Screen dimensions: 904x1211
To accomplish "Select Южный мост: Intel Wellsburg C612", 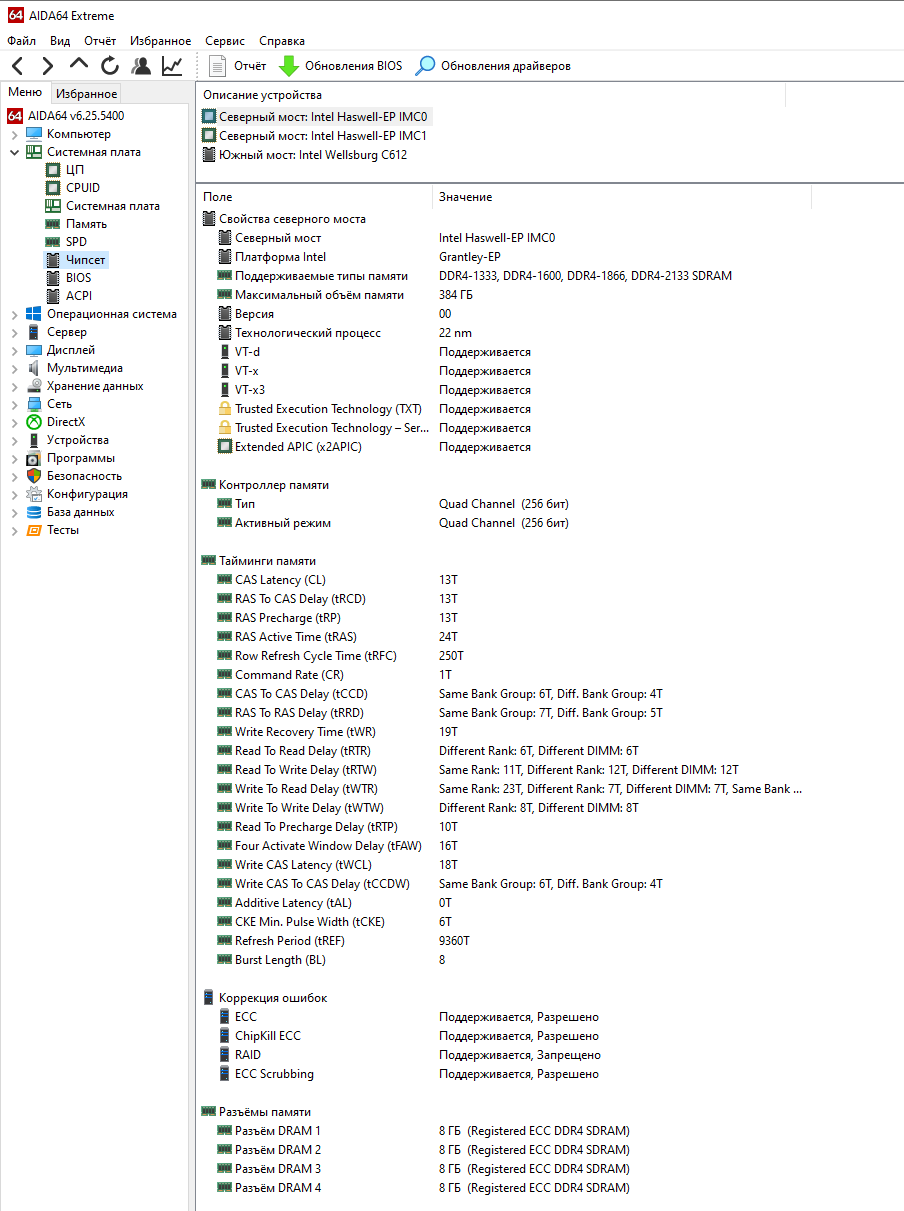I will 312,155.
